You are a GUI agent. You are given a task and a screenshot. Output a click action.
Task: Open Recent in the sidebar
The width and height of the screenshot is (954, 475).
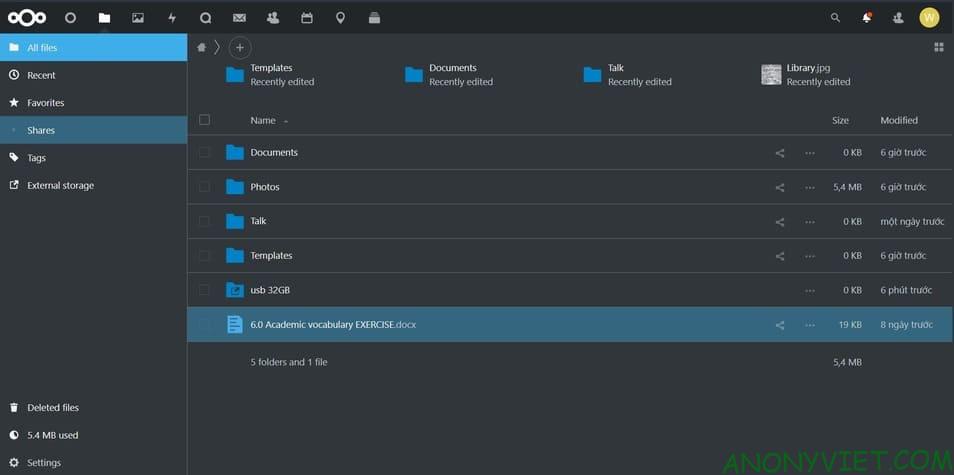tap(41, 75)
